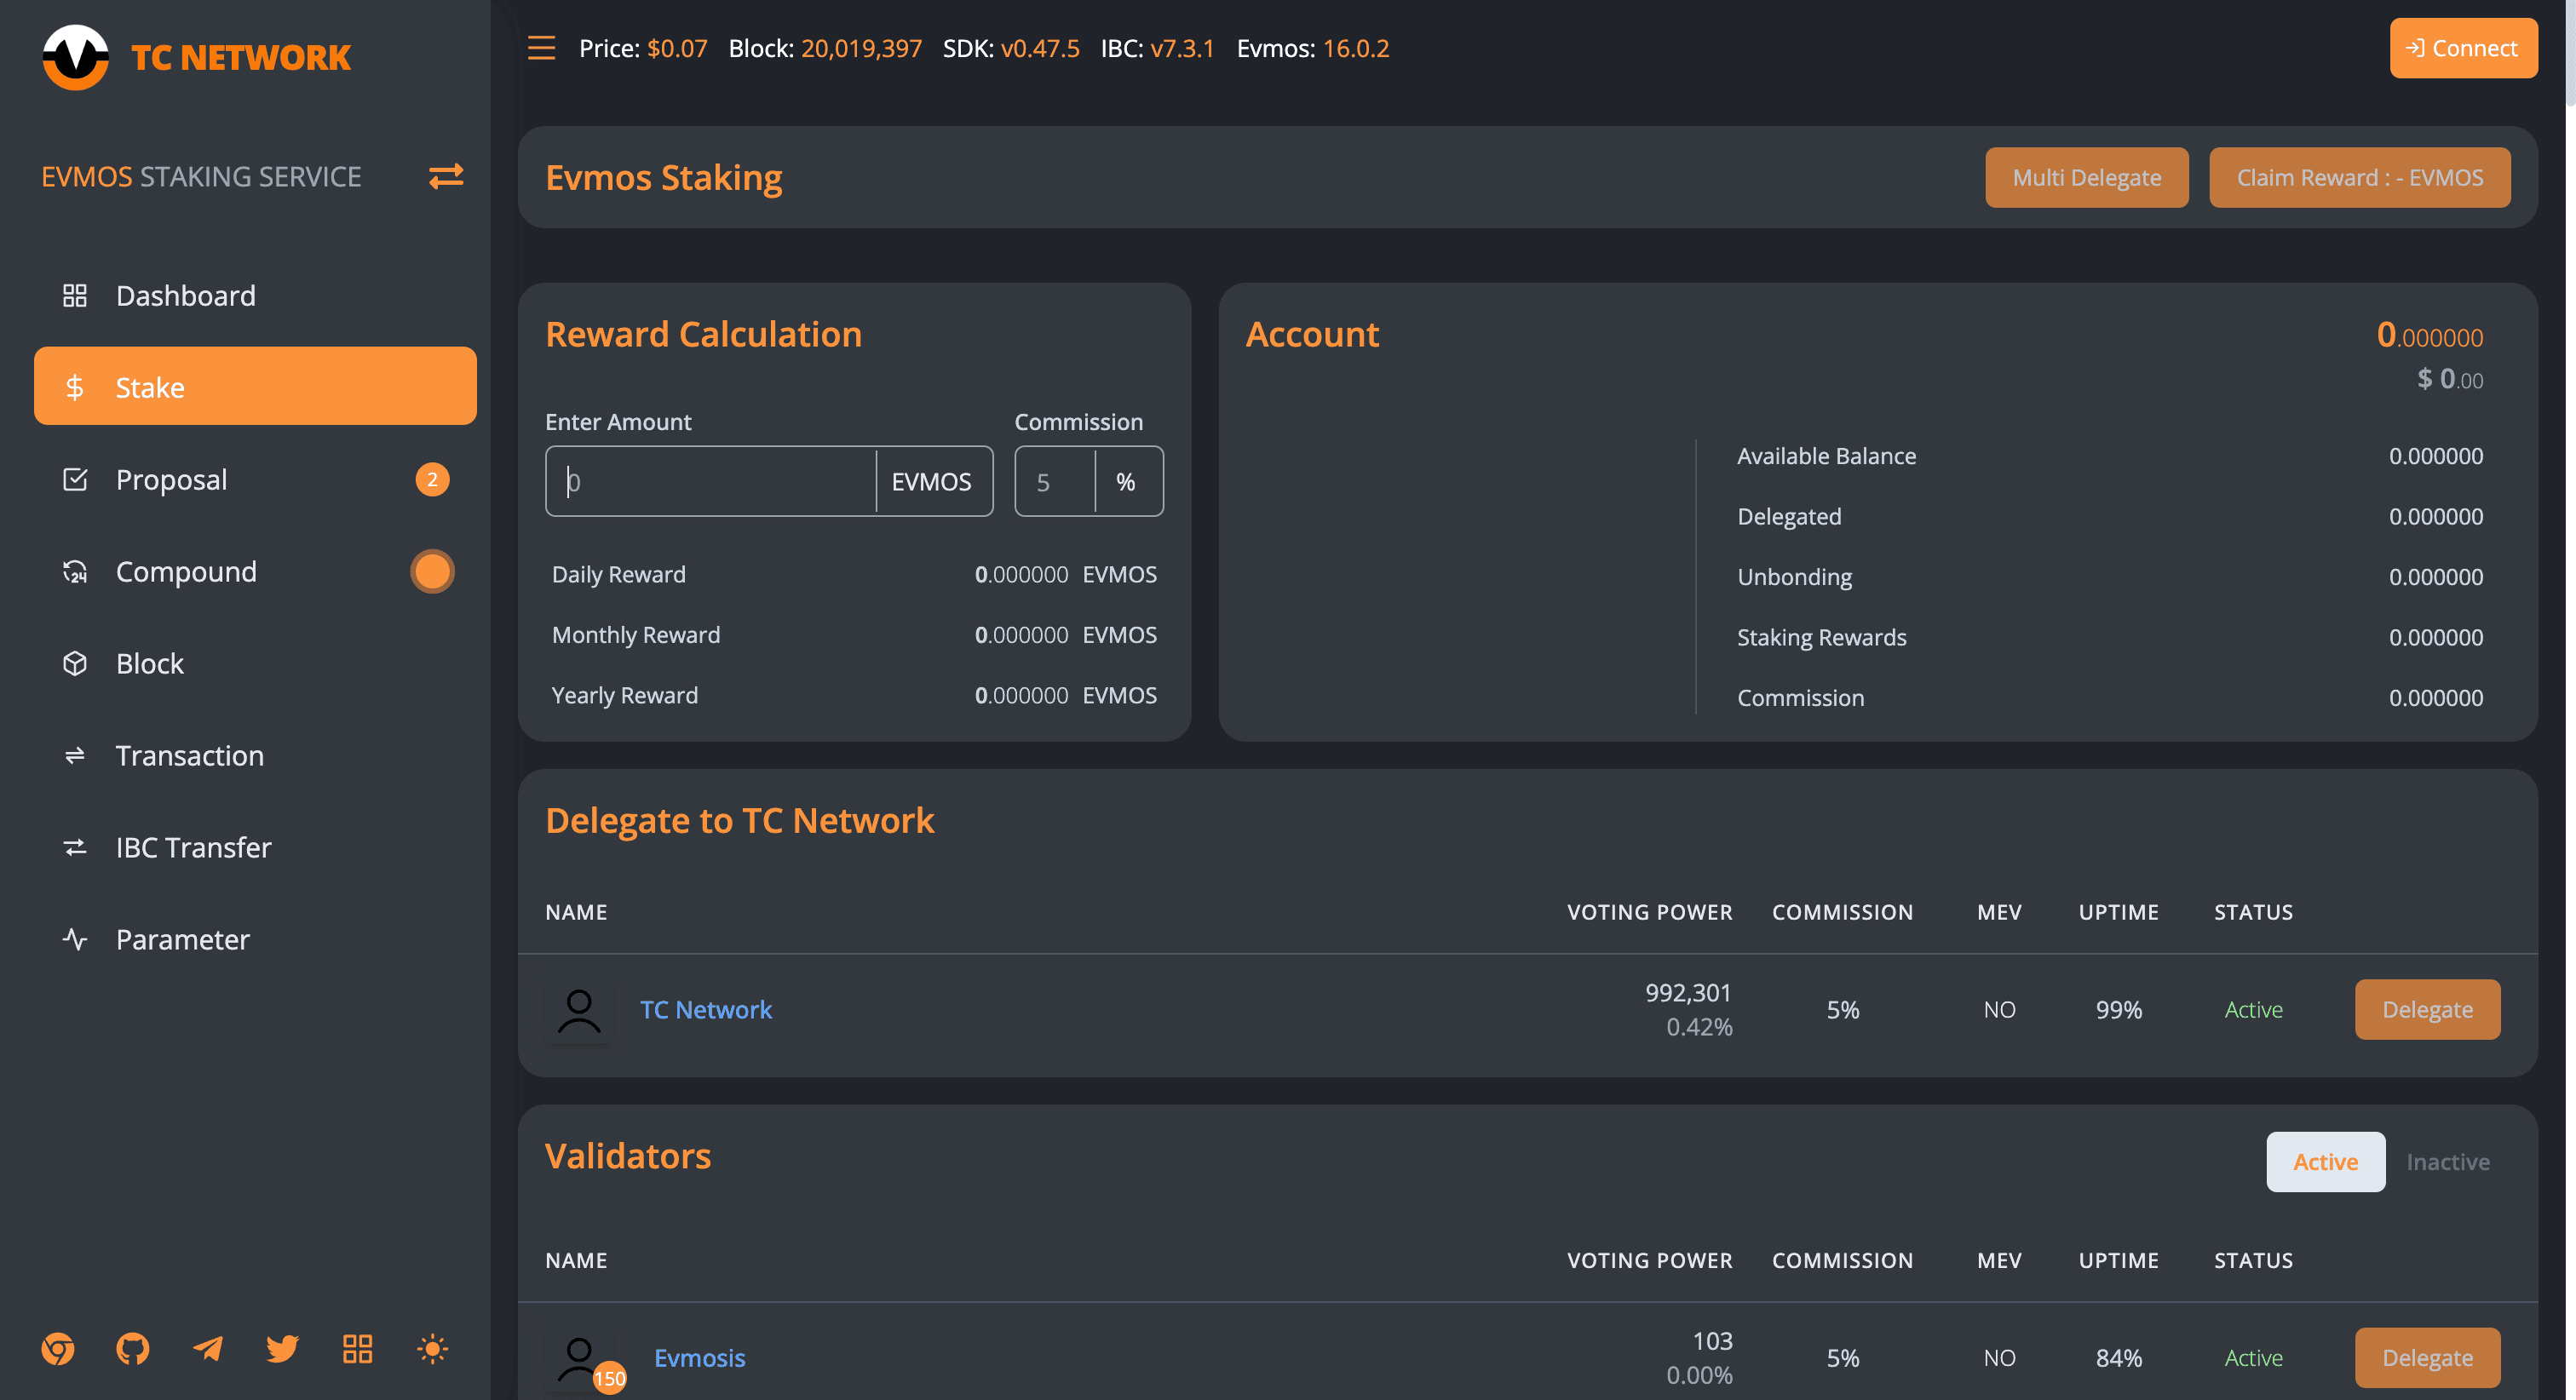Open the GitHub icon in sidebar footer
Viewport: 2576px width, 1400px height.
pos(133,1349)
